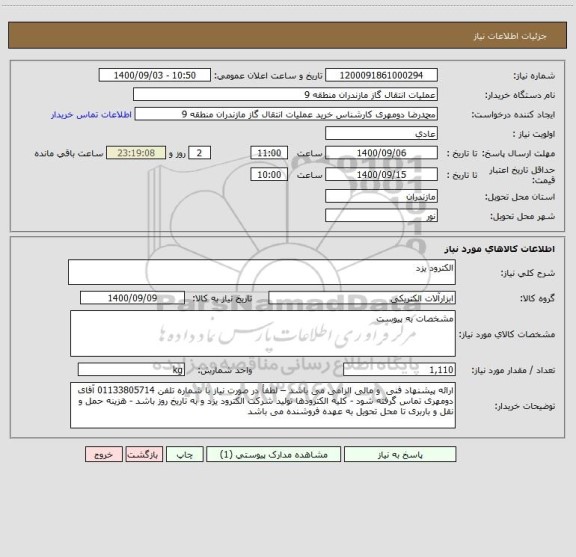Click the اولویت نیاز field عادی
576x557 pixels.
click(381, 133)
